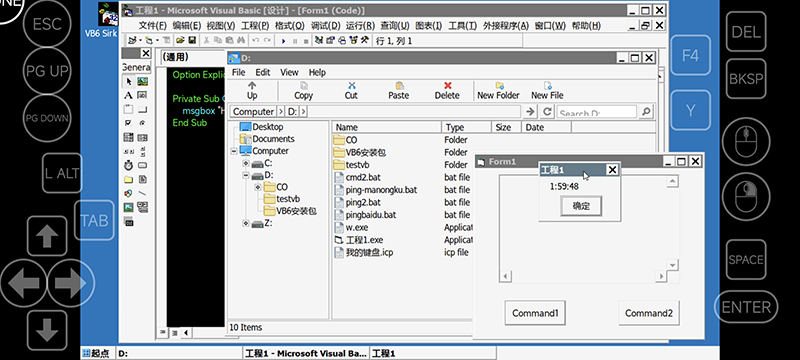Select the Label control (A) in toolbox
Viewport: 800px width, 360px height.
(128, 95)
